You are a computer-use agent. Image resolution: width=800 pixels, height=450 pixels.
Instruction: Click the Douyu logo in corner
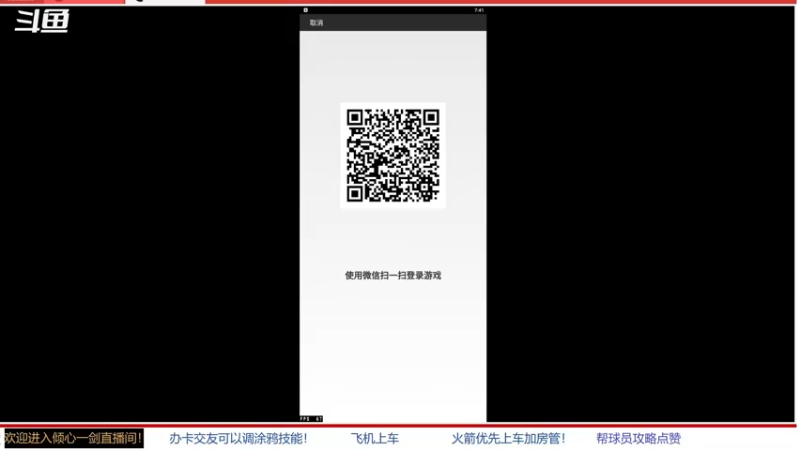(42, 21)
